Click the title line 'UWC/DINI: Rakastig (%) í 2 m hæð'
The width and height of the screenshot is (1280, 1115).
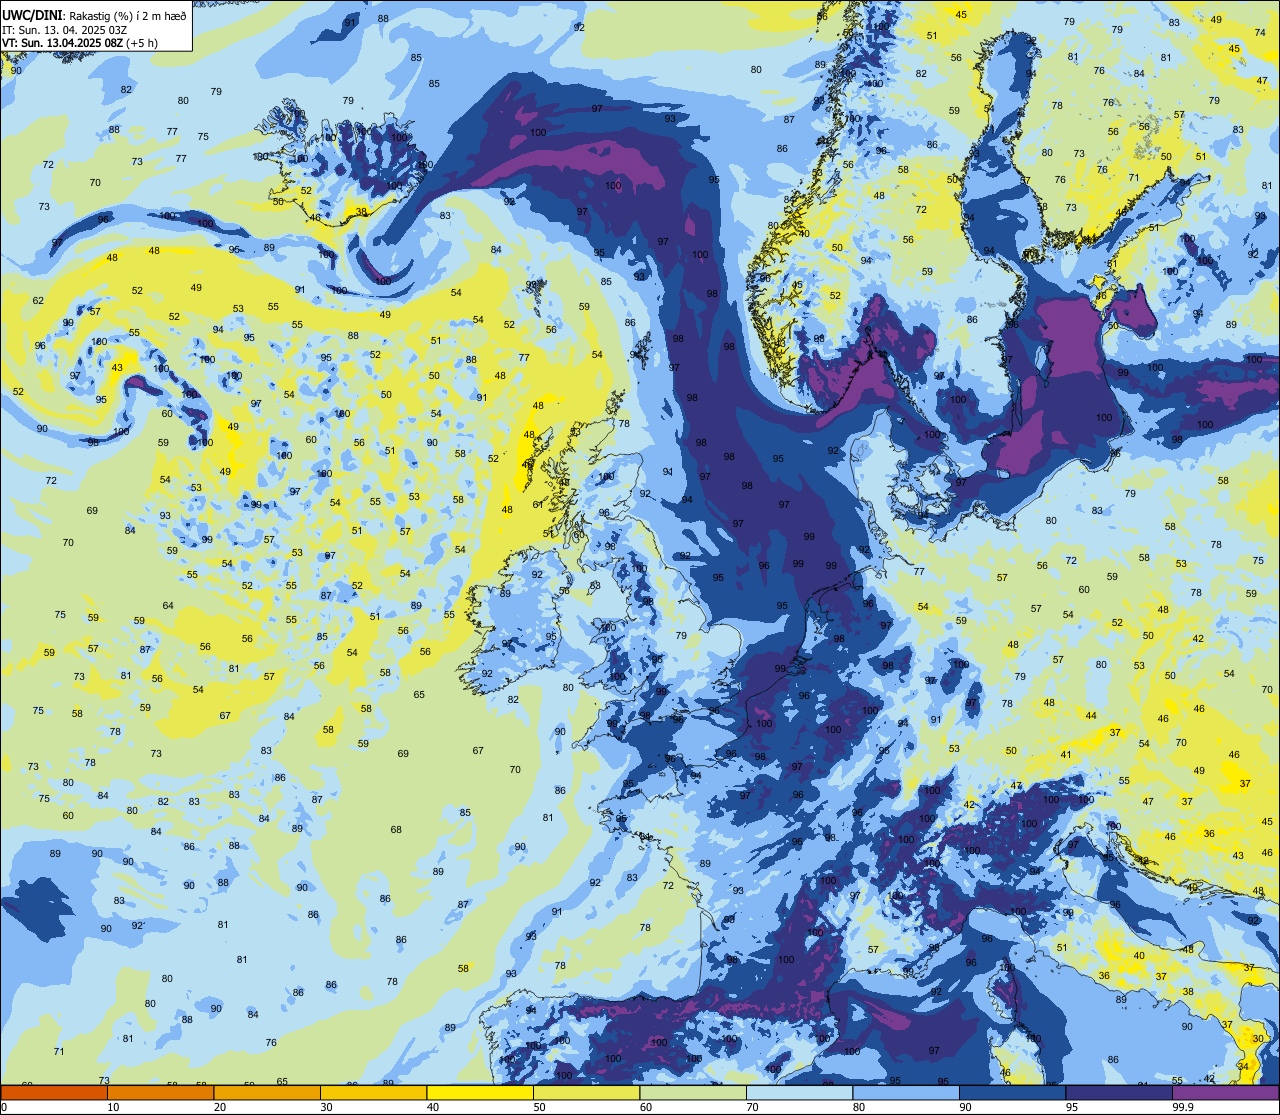[94, 16]
